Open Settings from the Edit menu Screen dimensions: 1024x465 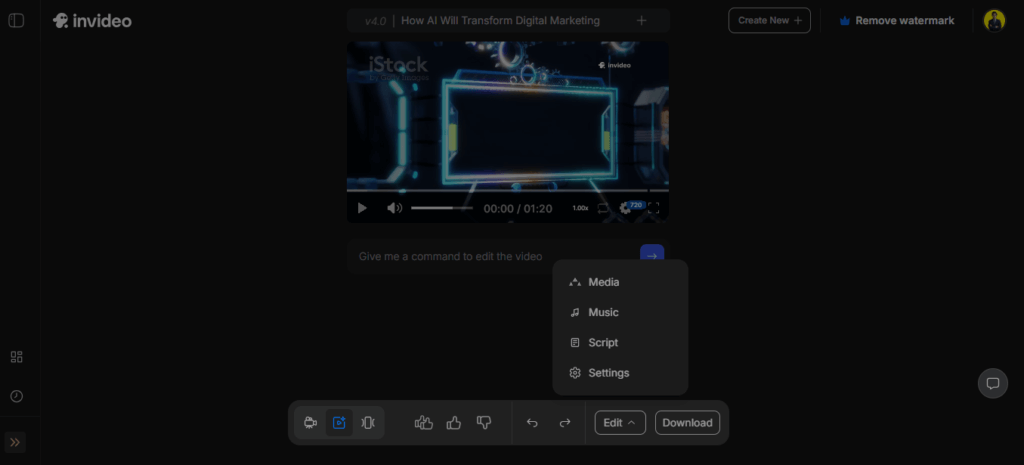point(608,373)
